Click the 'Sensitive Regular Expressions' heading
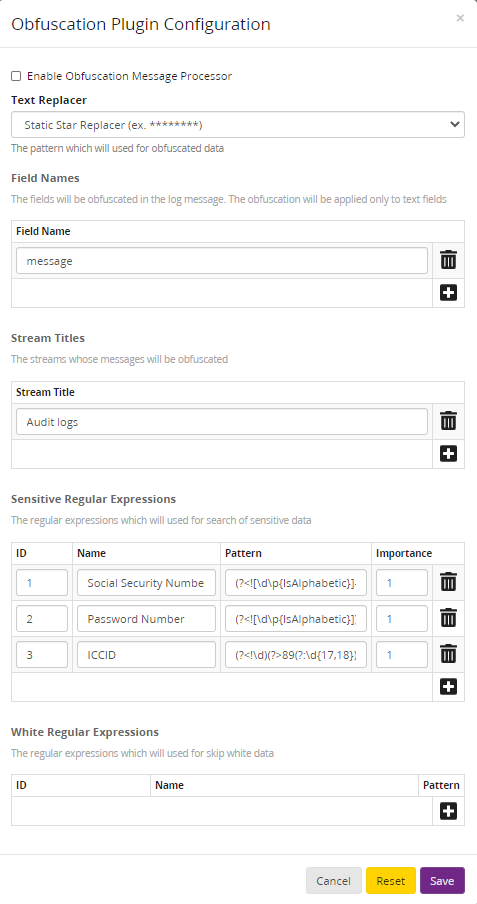477x904 pixels. click(x=93, y=499)
